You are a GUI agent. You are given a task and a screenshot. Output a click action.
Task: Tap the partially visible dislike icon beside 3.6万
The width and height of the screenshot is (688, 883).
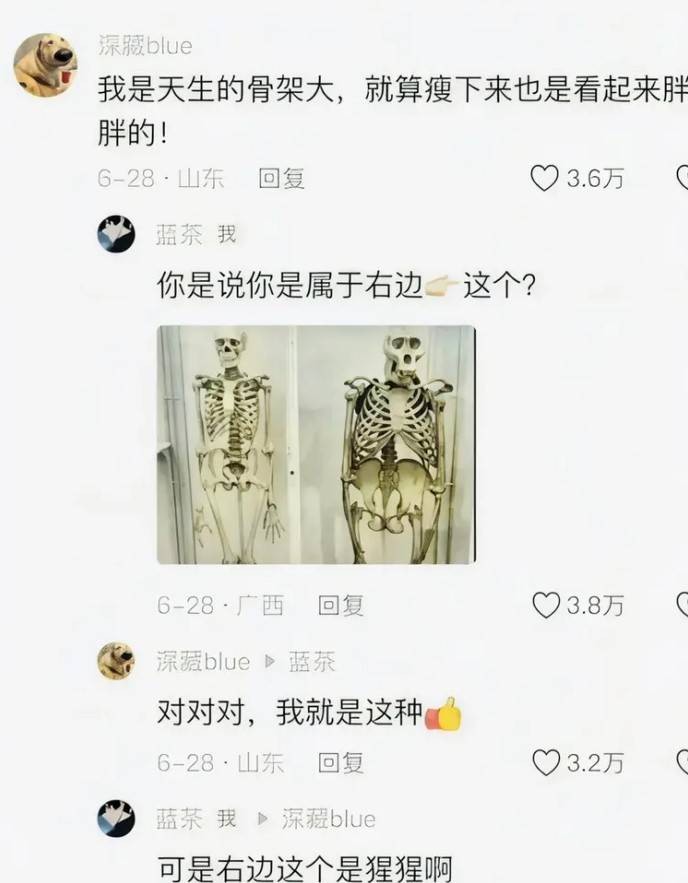pyautogui.click(x=682, y=179)
